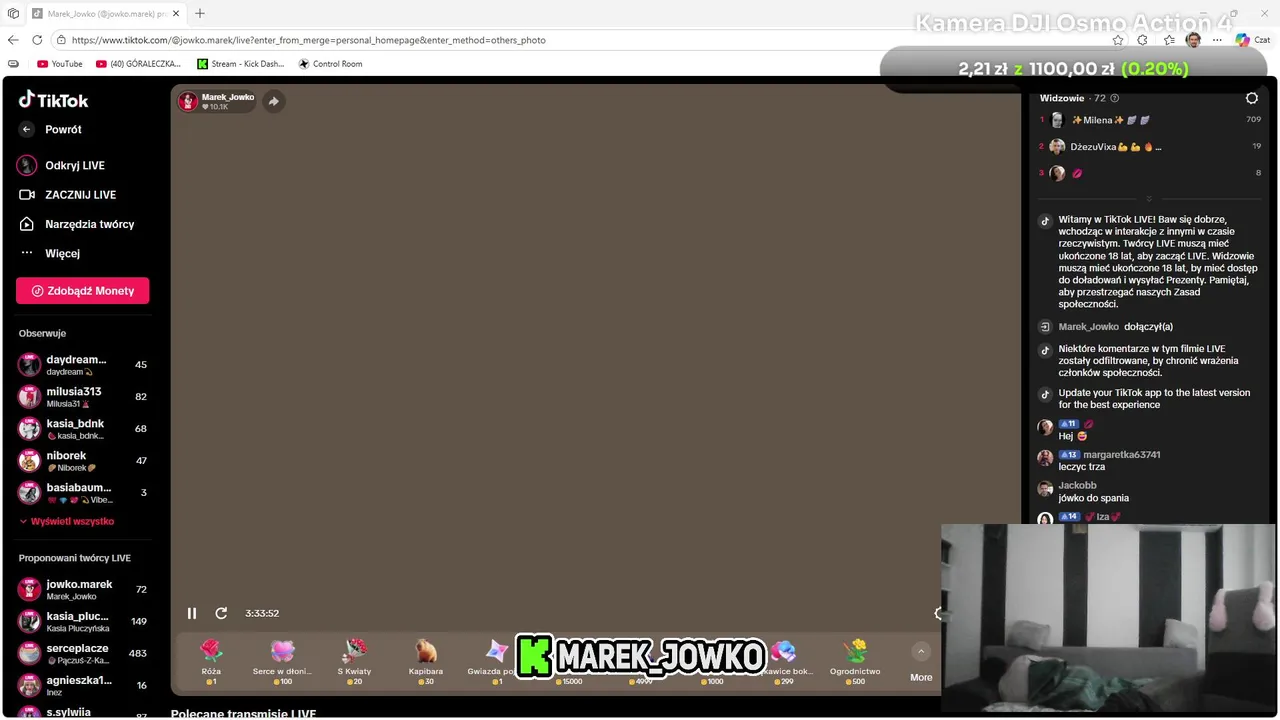Click niborek avatar in followed list

pos(29,461)
